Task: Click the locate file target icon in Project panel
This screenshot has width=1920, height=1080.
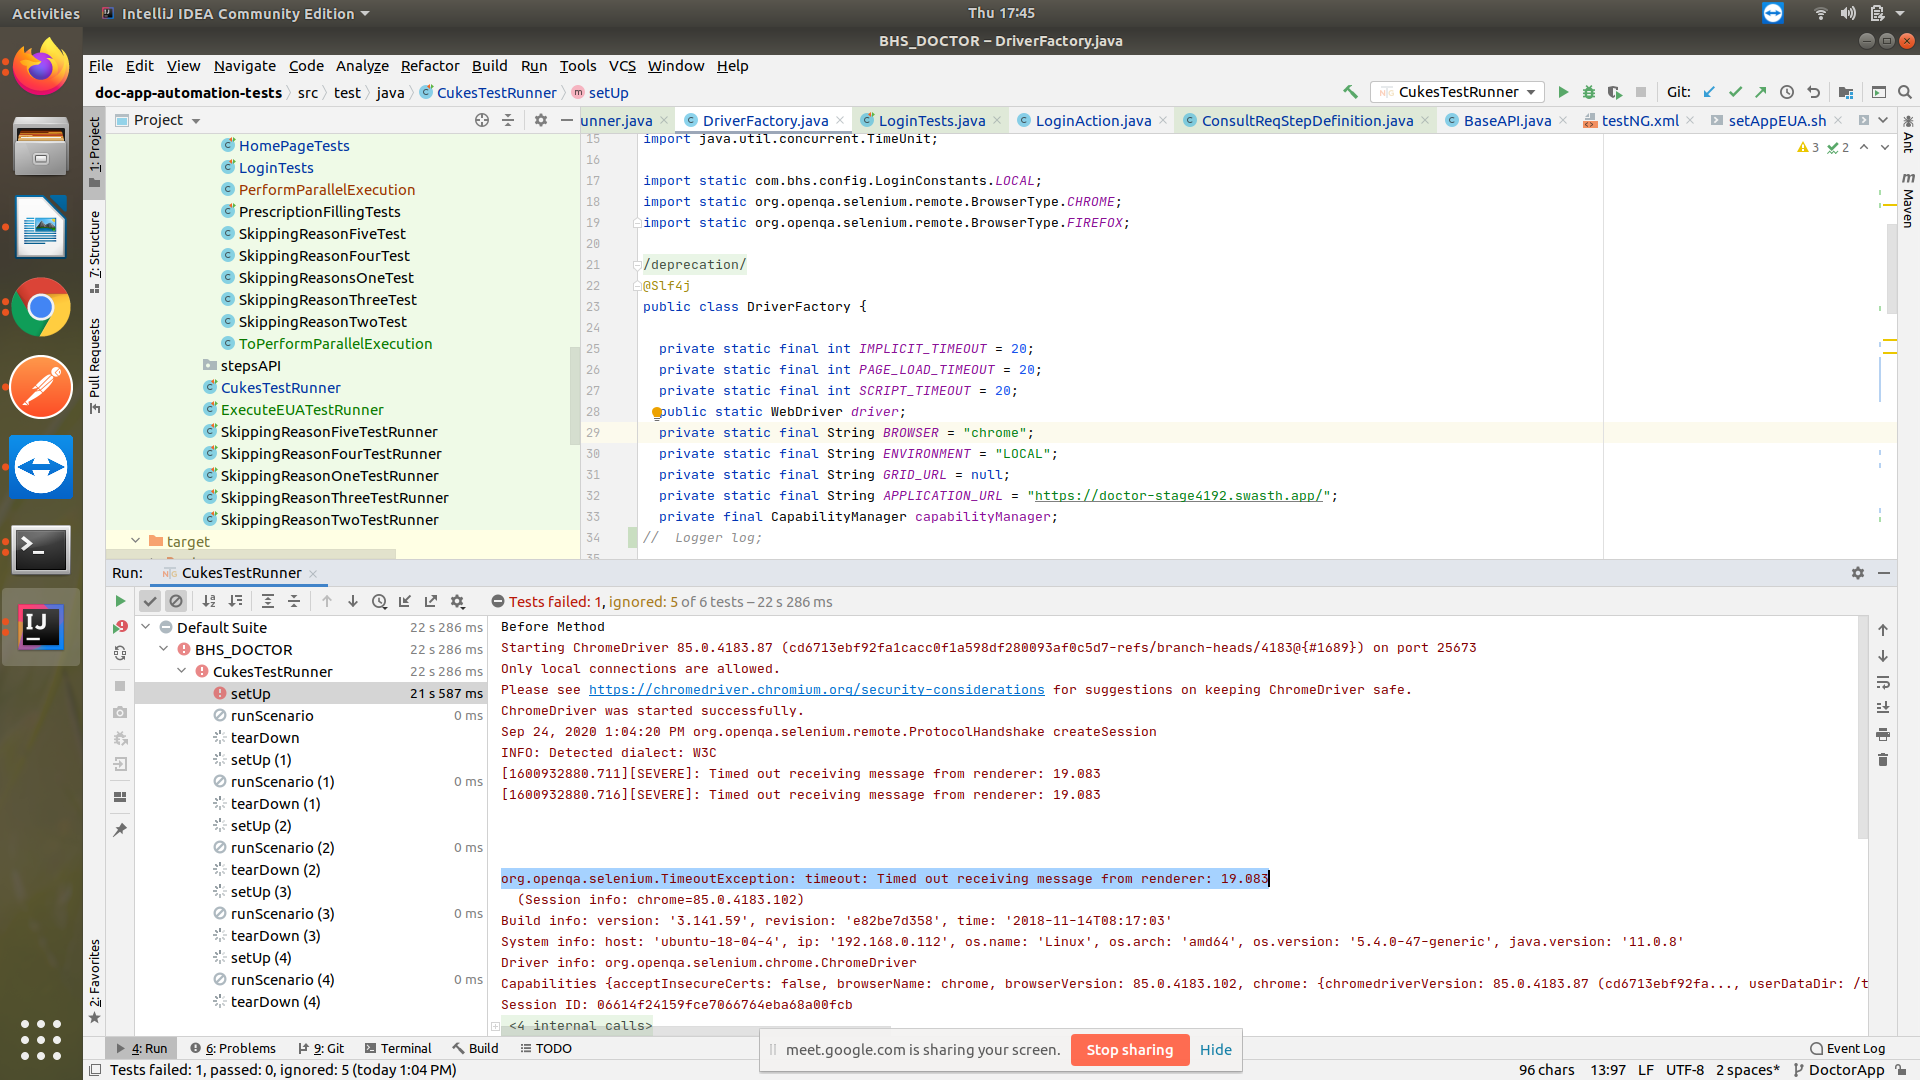Action: [482, 120]
